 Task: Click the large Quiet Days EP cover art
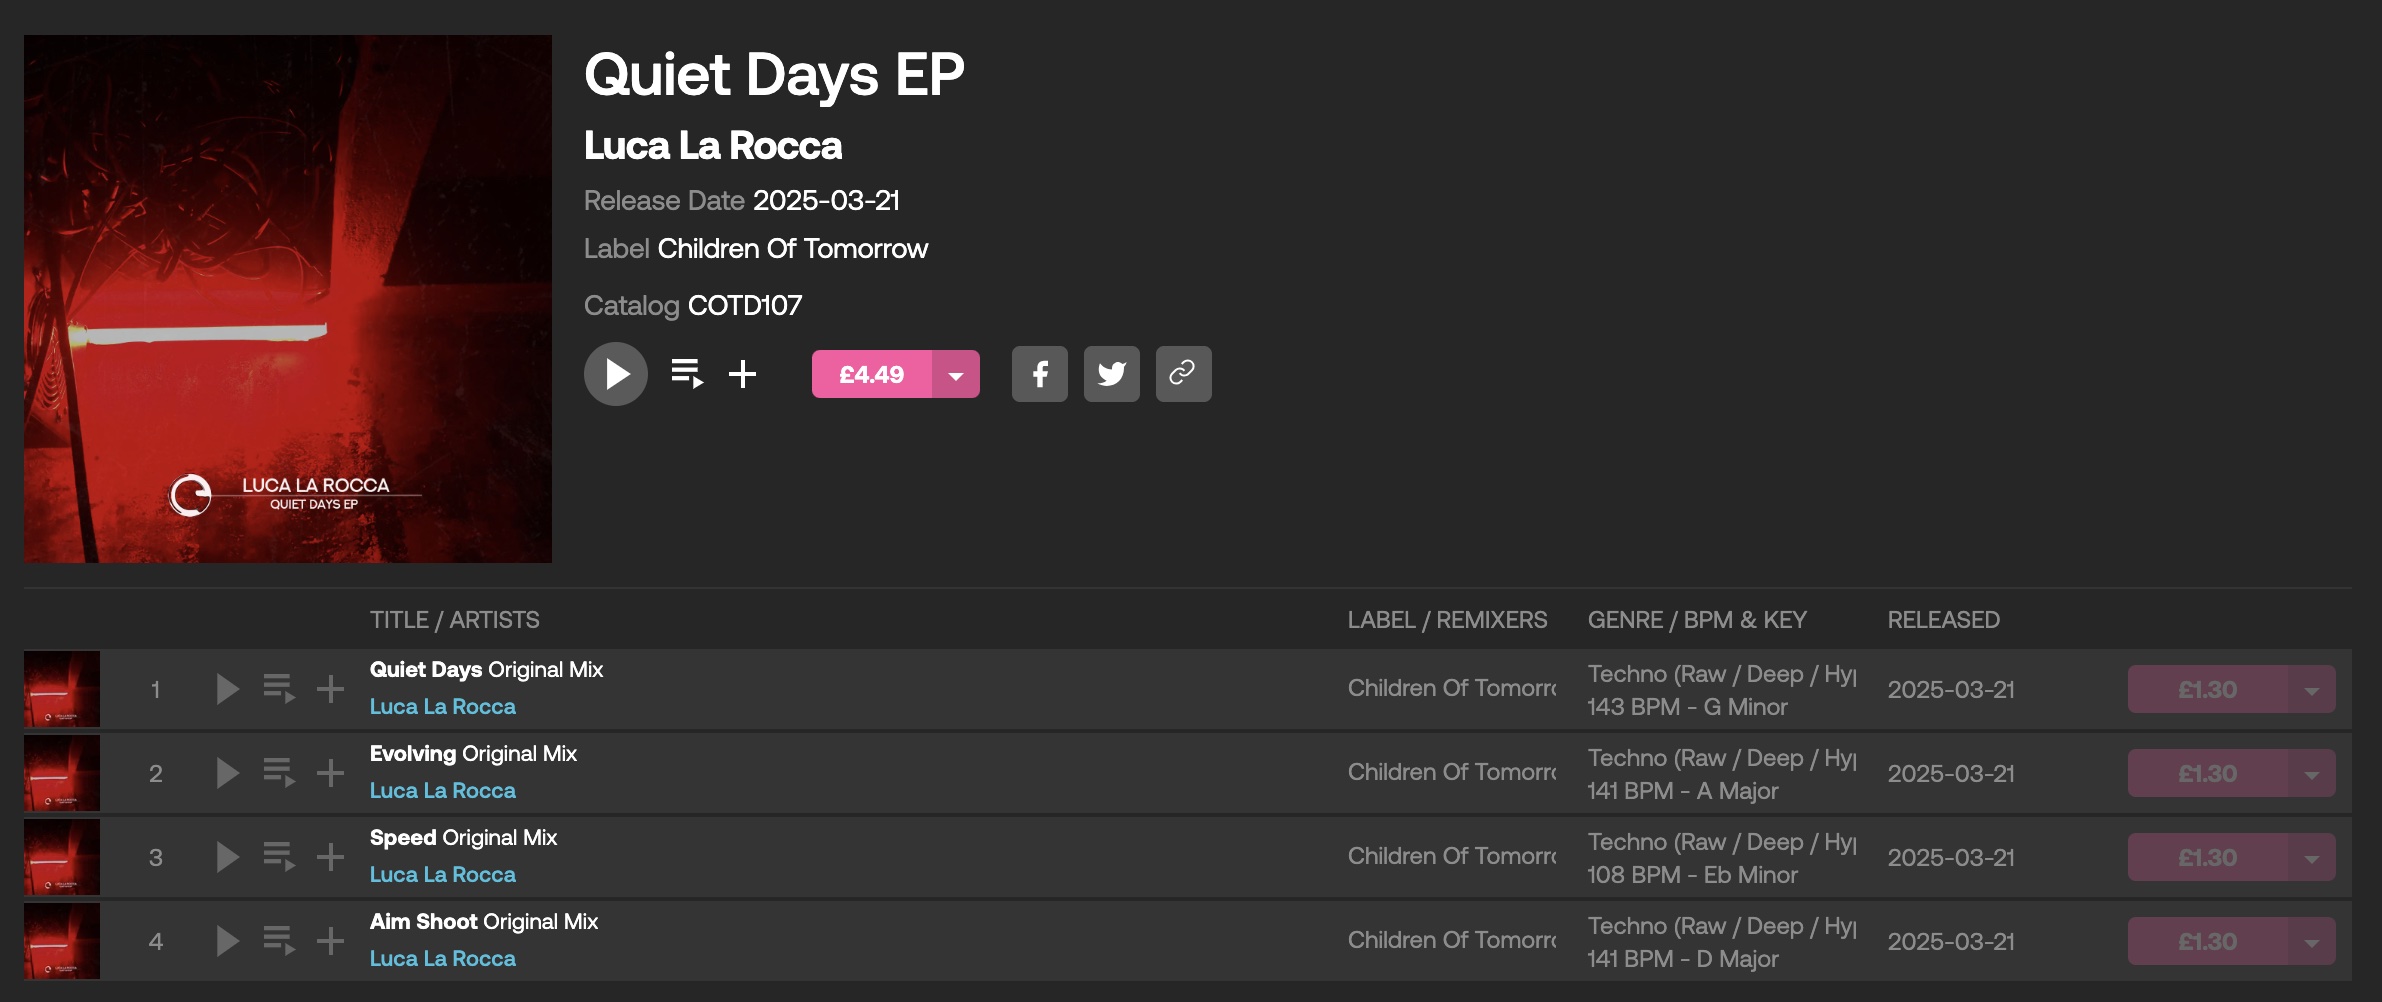(x=288, y=299)
